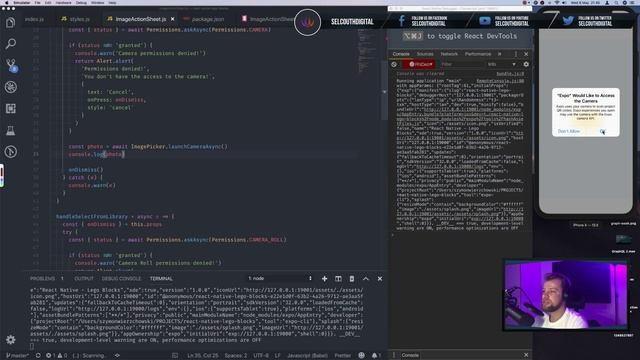
Task: Open the Search view in activity bar
Action: [11, 43]
